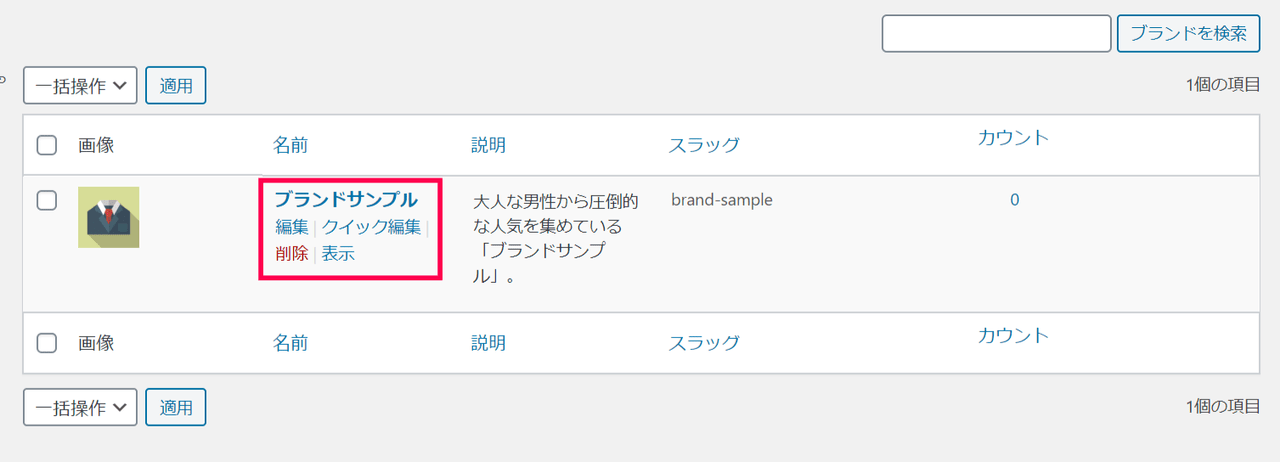Viewport: 1280px width, 462px height.
Task: Tick the checkbox for ブランドサンプル row
Action: [46, 200]
